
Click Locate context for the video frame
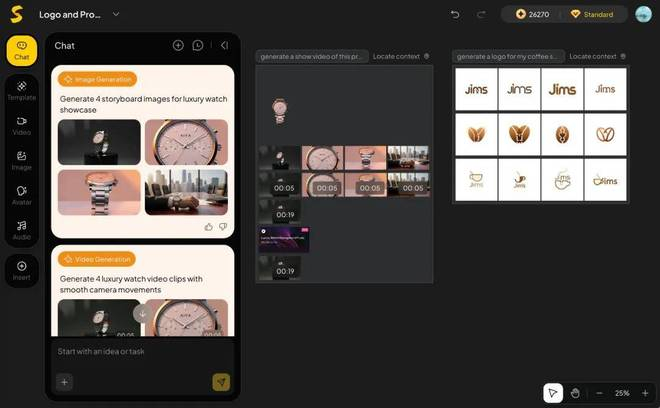pyautogui.click(x=401, y=56)
